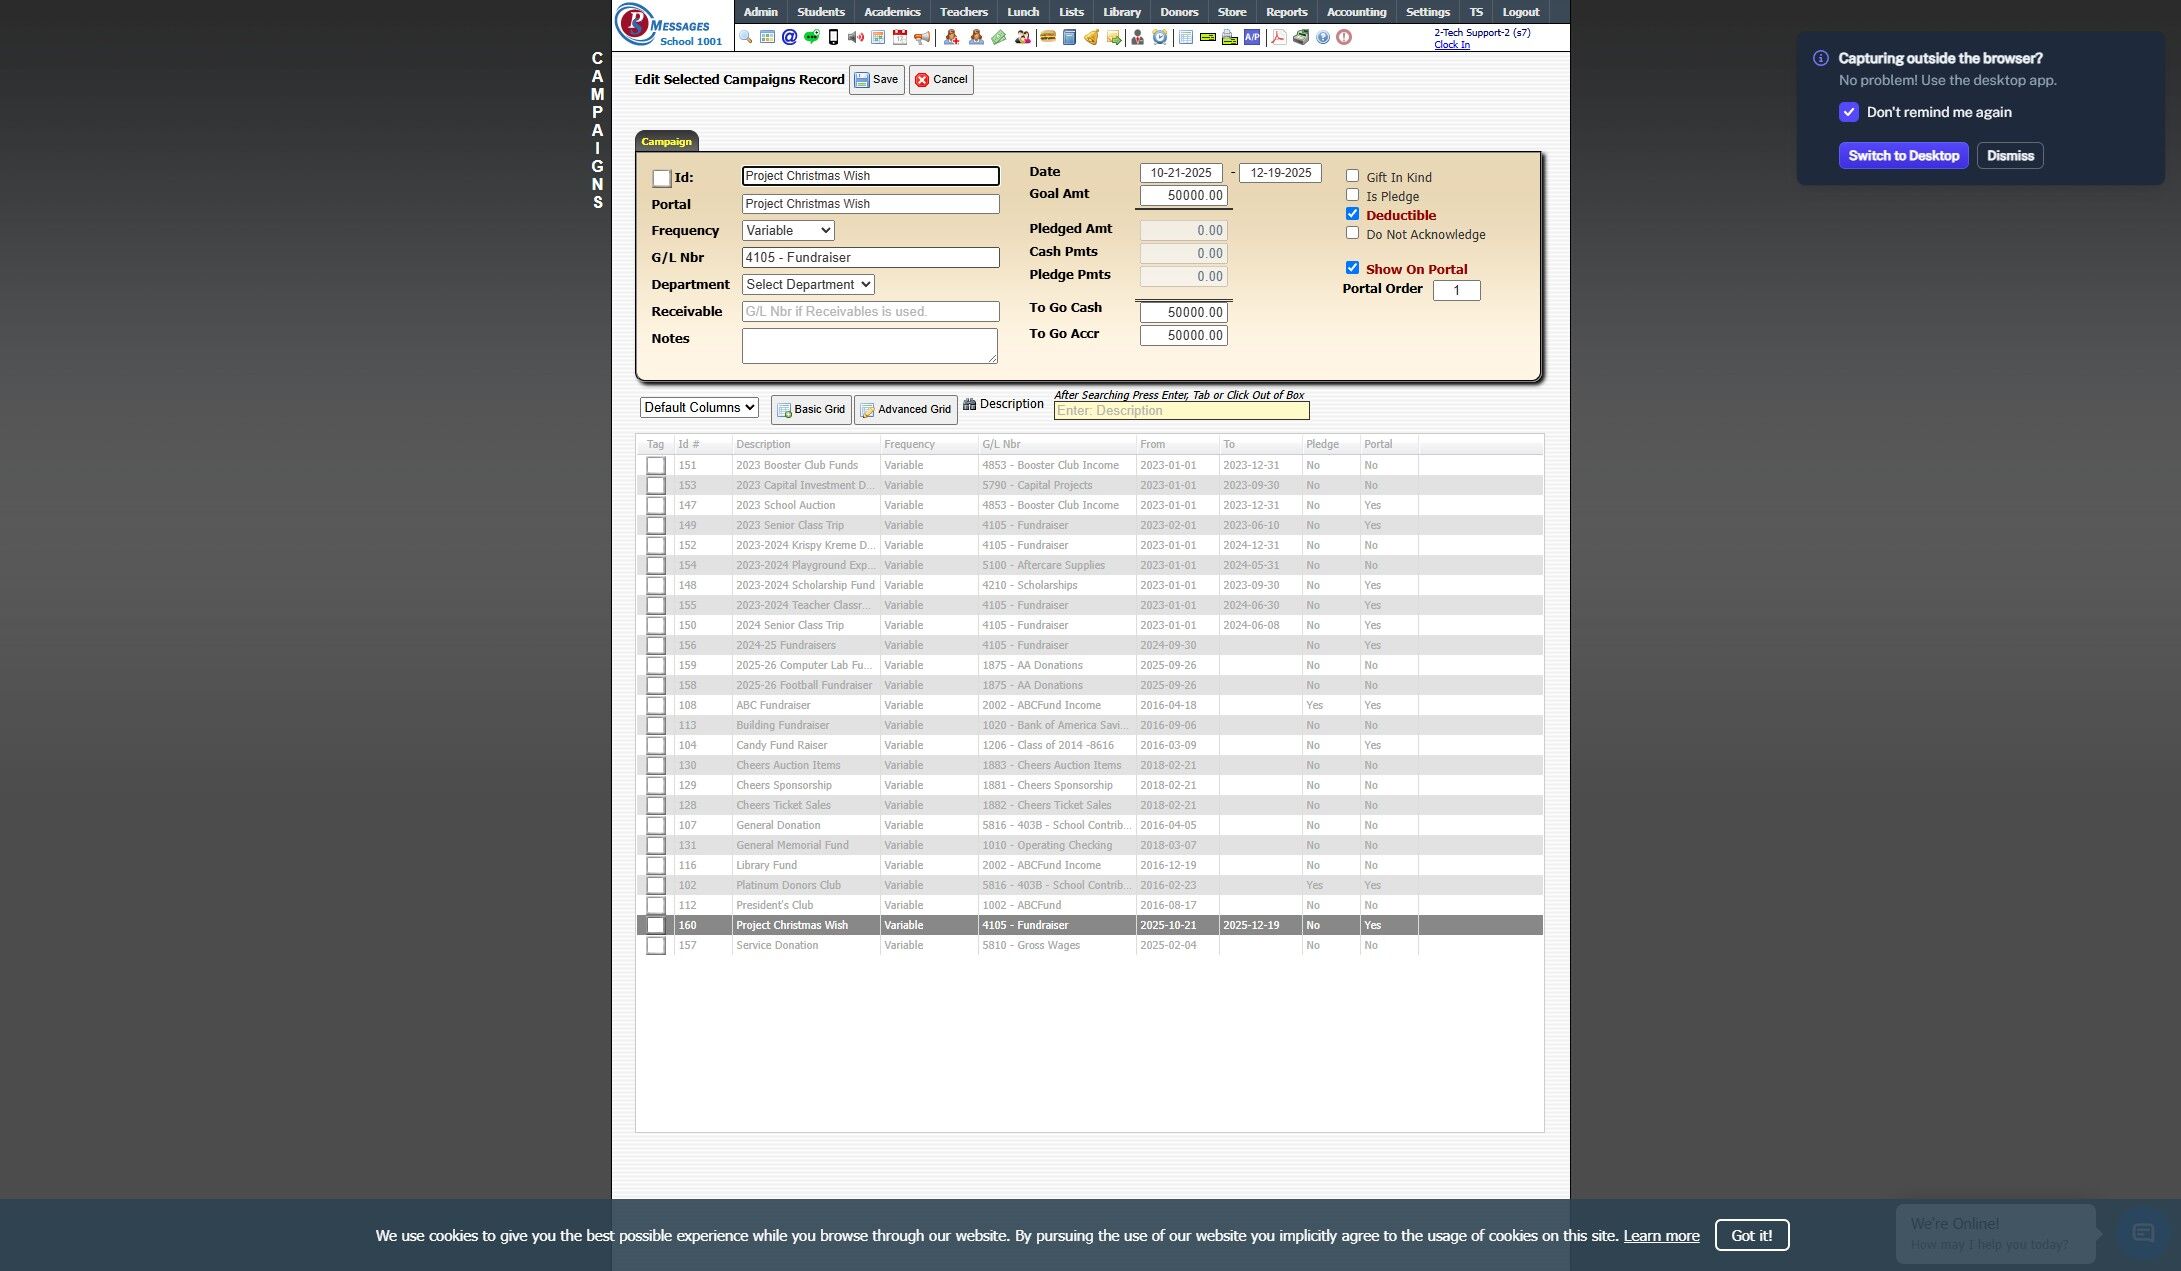Screen dimensions: 2181x1271
Task: Uncheck the Deductible checkbox
Action: pos(1352,214)
